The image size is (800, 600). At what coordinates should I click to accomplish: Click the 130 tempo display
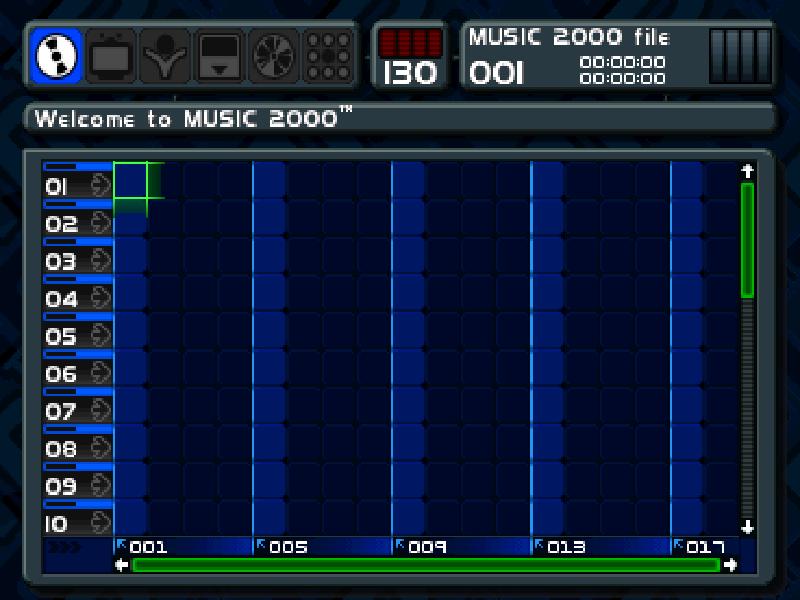click(x=410, y=72)
